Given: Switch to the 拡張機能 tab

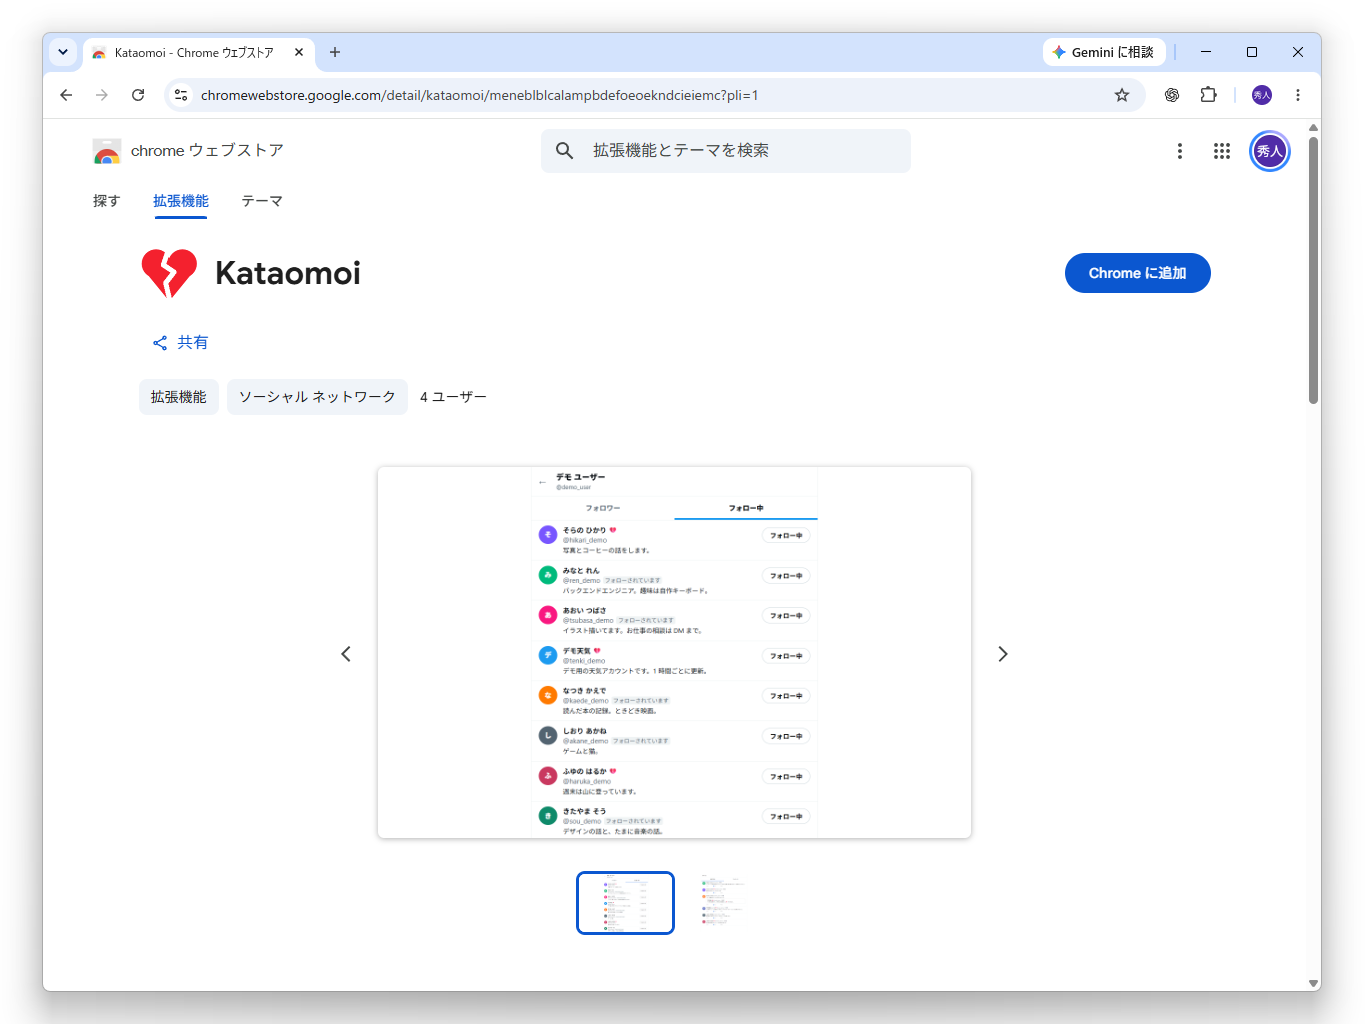Looking at the screenshot, I should [181, 201].
